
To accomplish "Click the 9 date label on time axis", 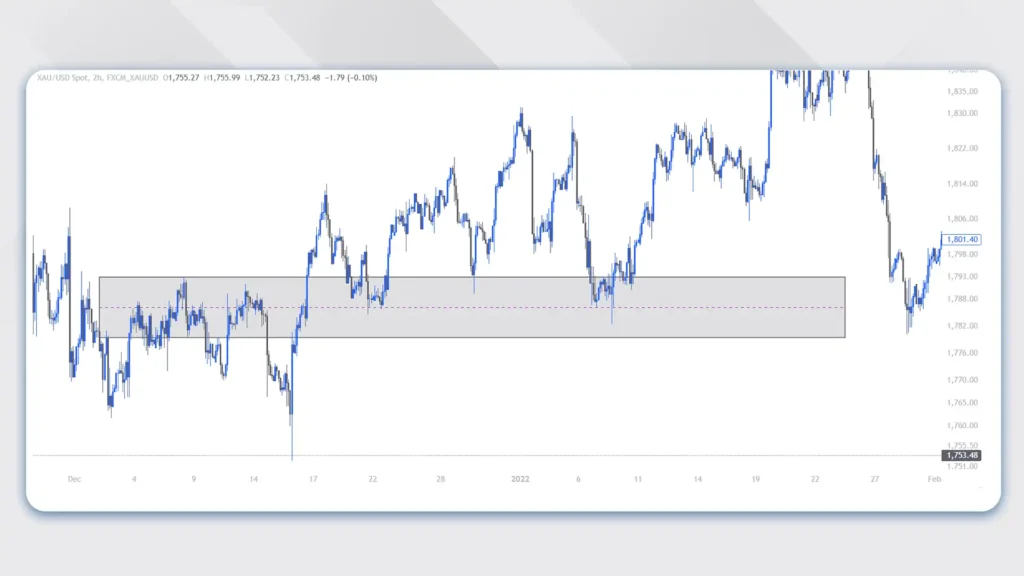I will pos(193,479).
